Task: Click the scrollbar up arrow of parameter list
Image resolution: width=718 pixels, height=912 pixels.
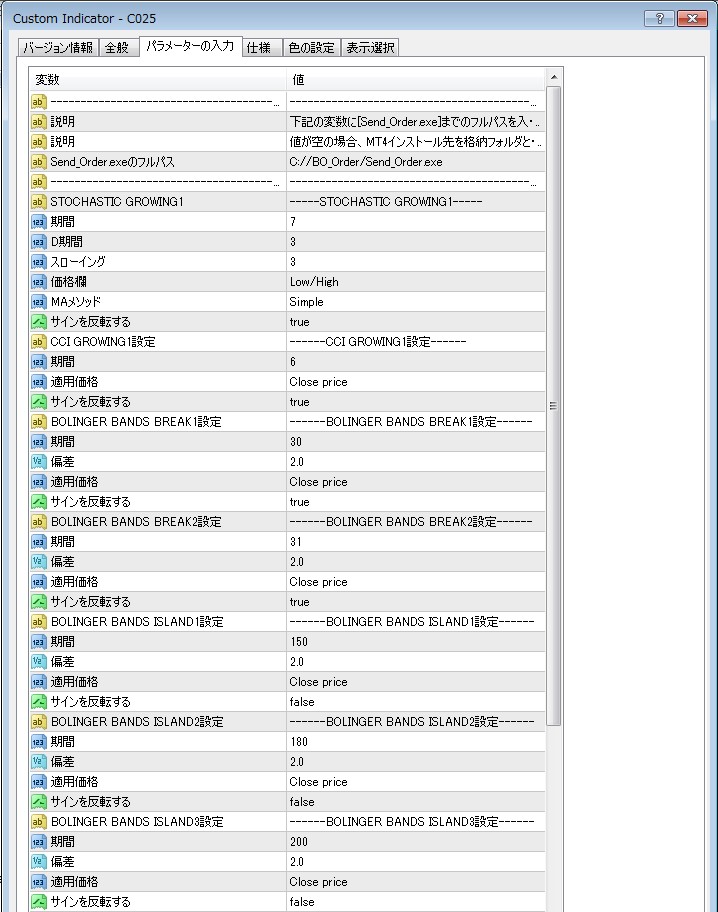Action: 554,77
